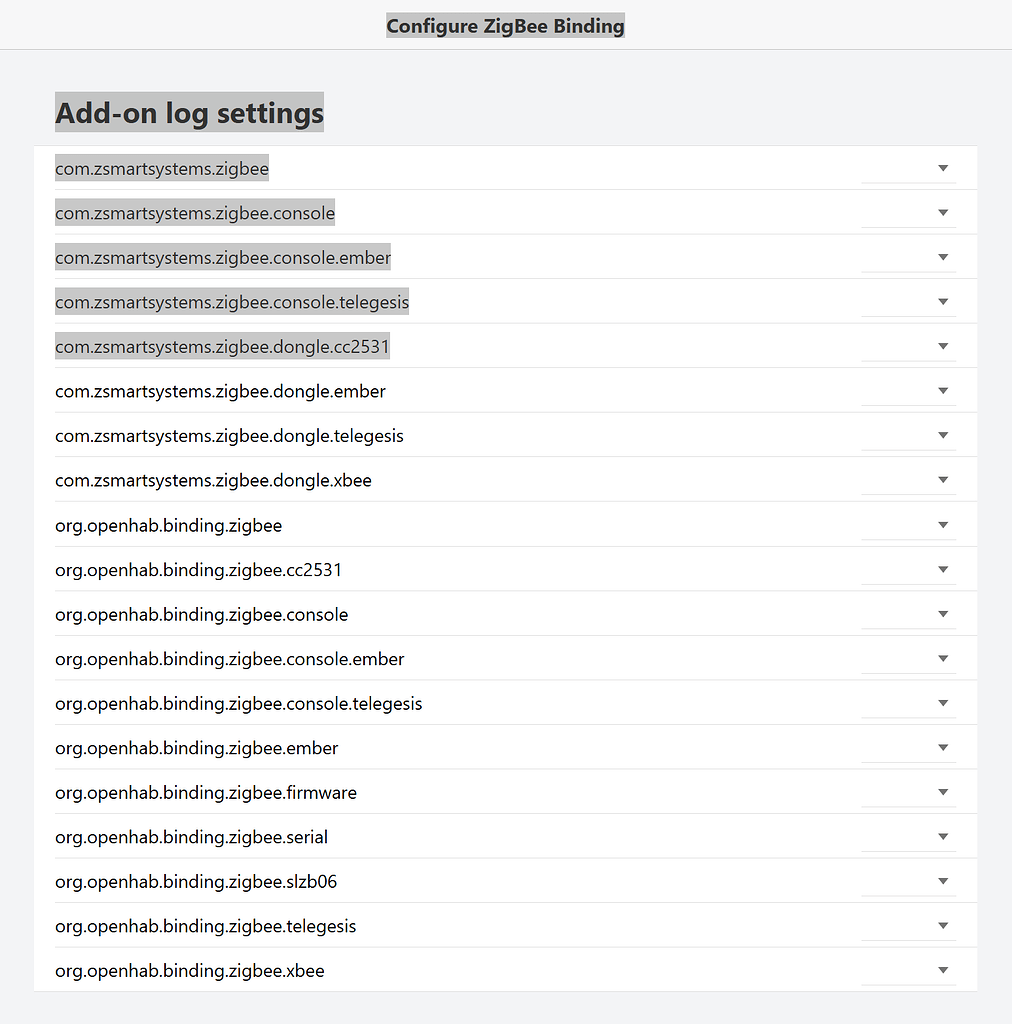This screenshot has height=1024, width=1012.
Task: Open dropdown for org.openhab.binding.zigbee.slzb06
Action: point(941,879)
